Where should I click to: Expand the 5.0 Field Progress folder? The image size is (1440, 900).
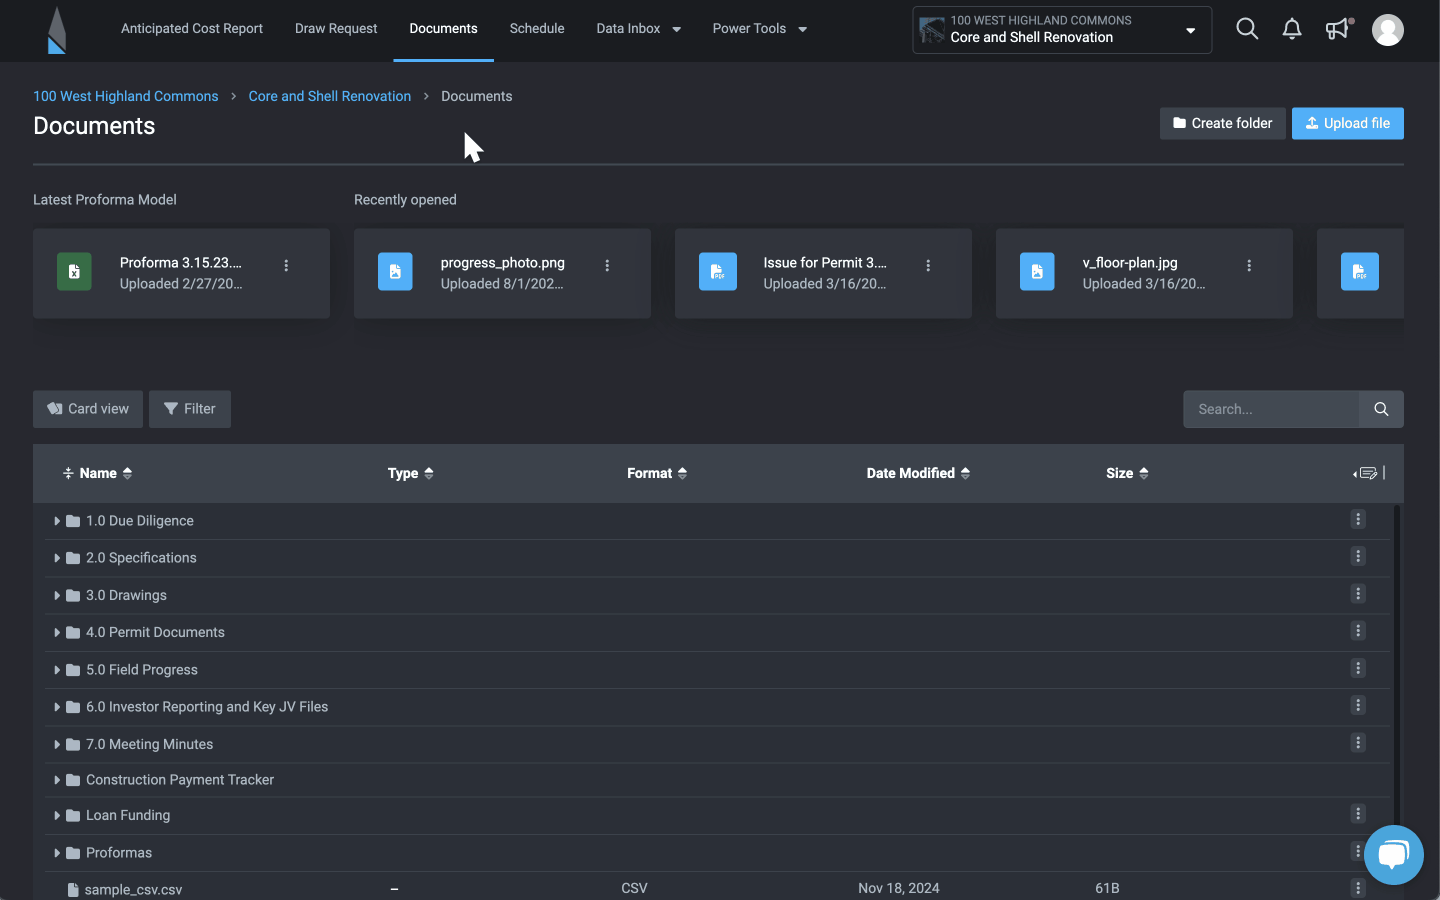click(x=57, y=670)
